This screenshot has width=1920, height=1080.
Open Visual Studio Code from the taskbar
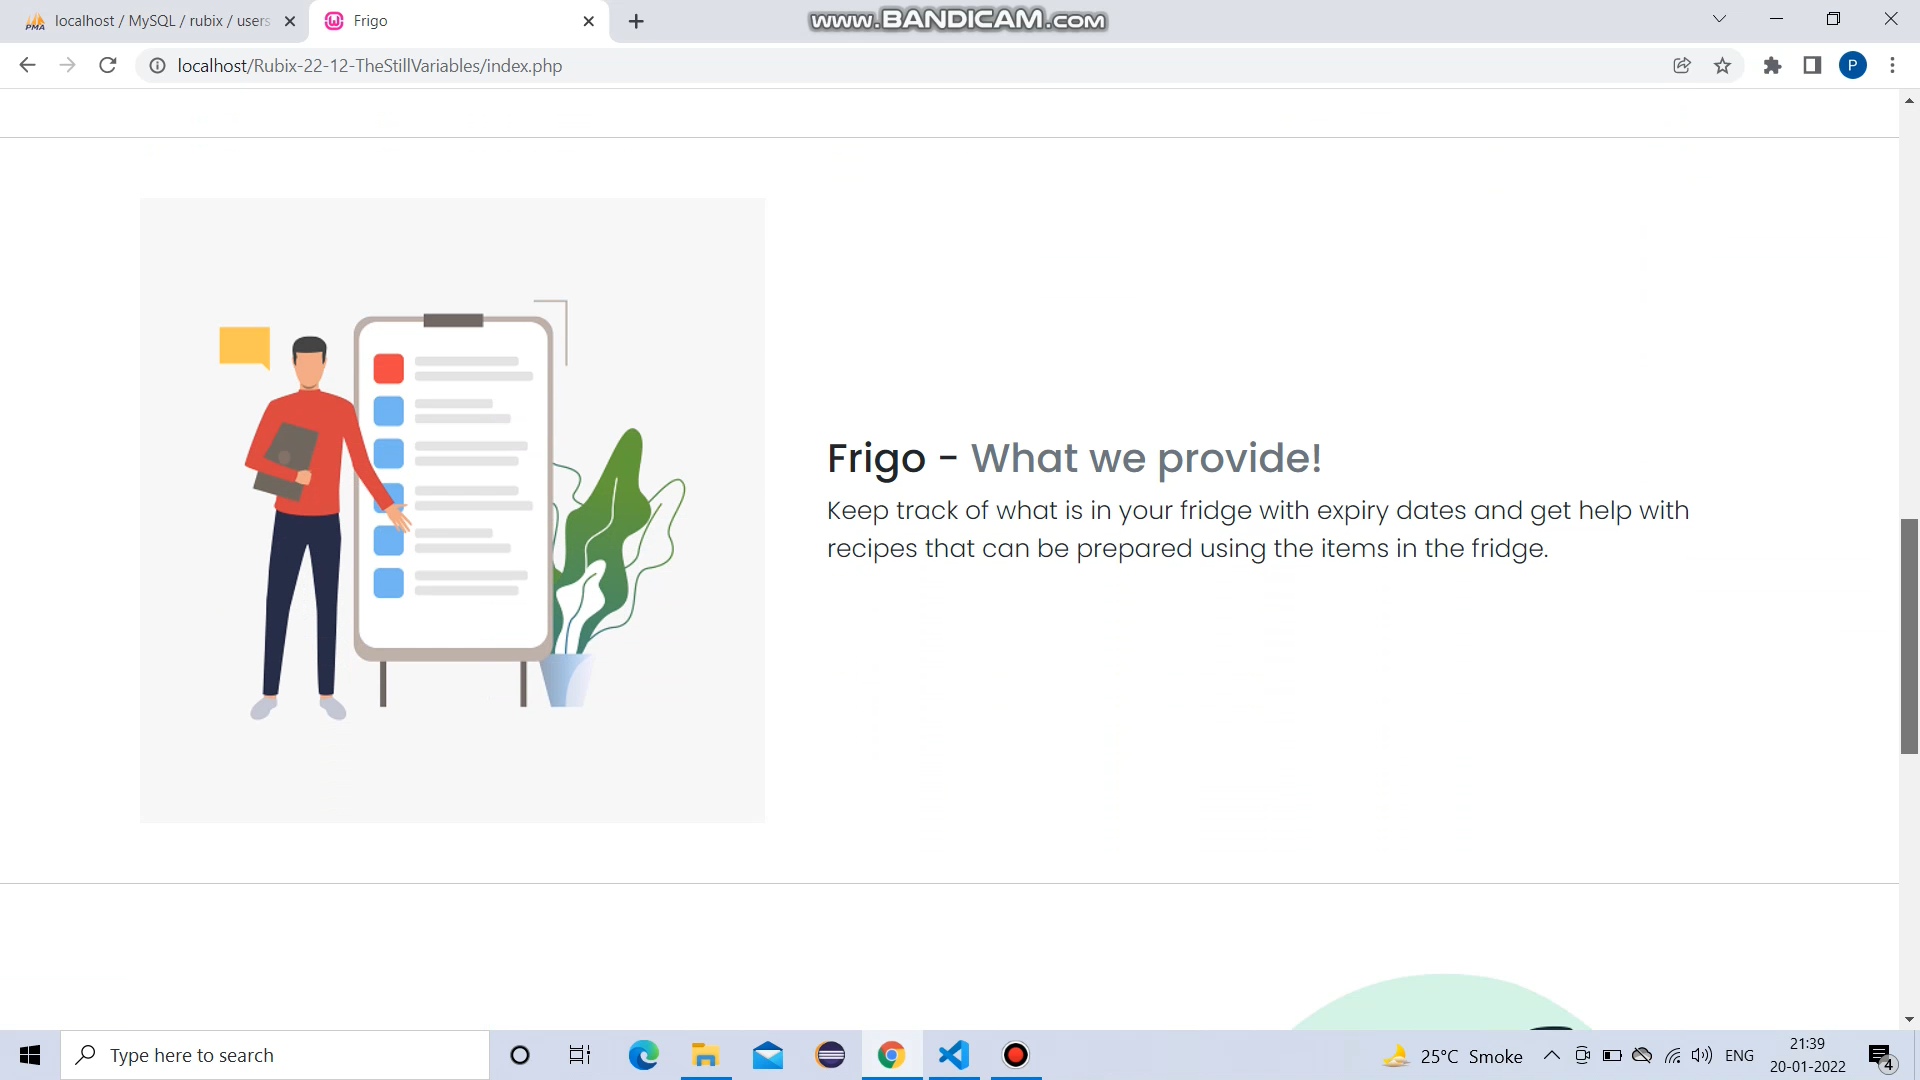click(953, 1055)
